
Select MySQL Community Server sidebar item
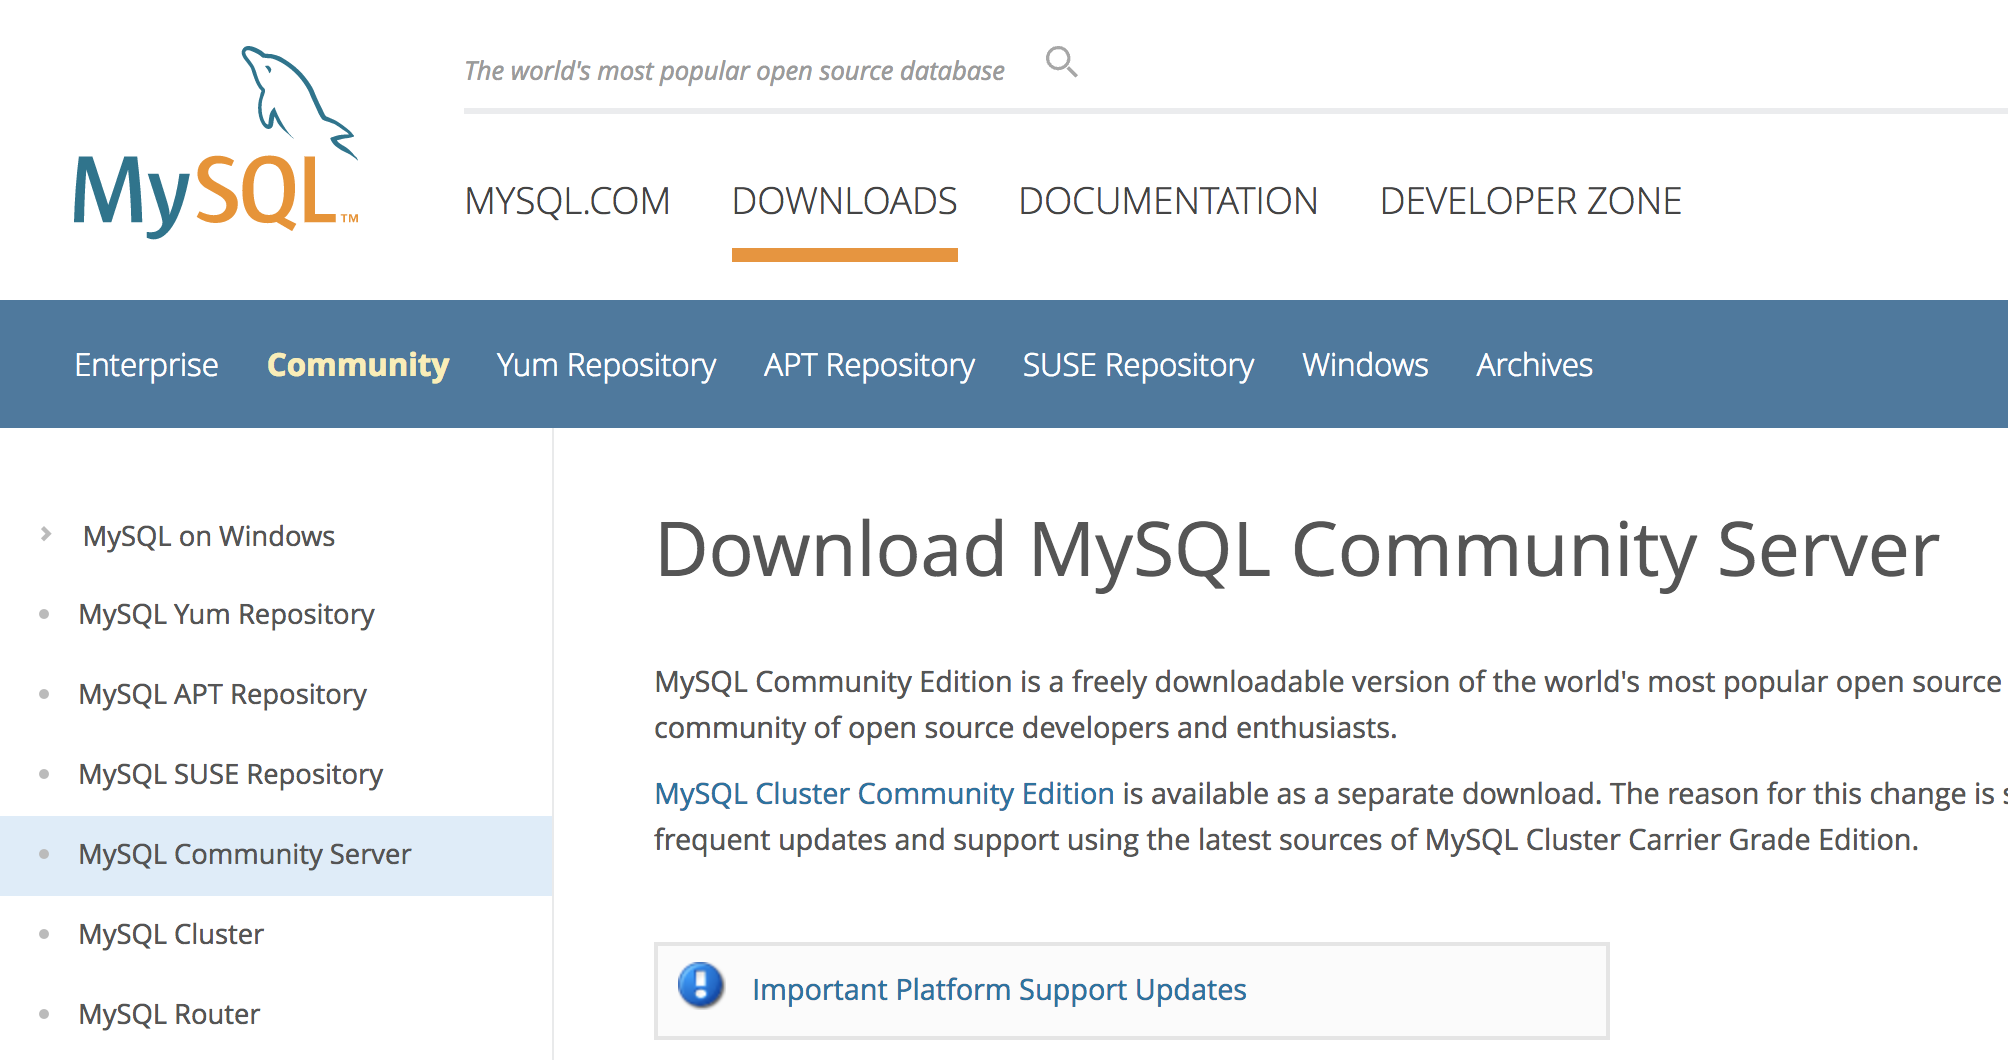point(276,855)
